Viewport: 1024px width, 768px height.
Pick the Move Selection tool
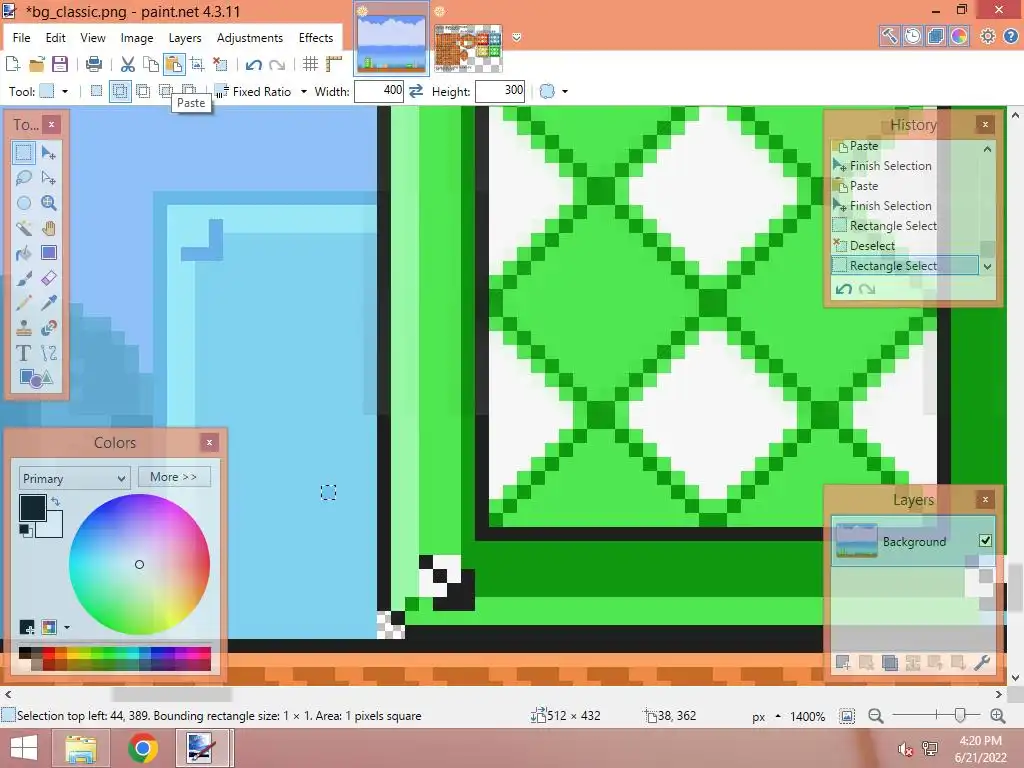[49, 178]
